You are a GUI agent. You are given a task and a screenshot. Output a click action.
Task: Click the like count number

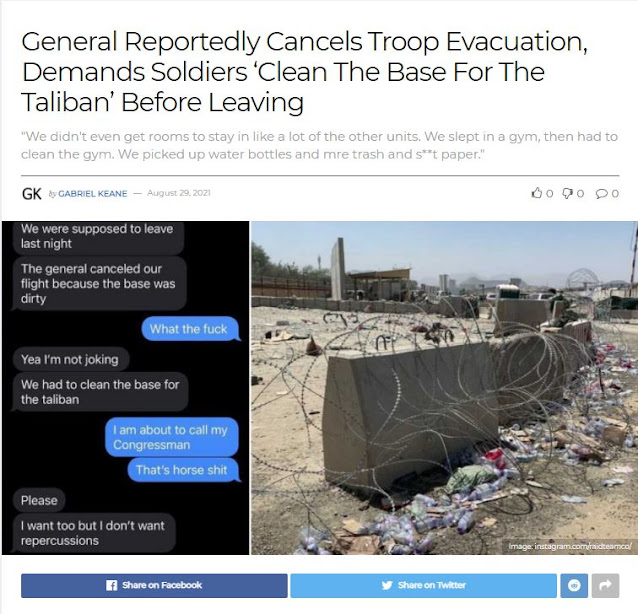pyautogui.click(x=549, y=194)
